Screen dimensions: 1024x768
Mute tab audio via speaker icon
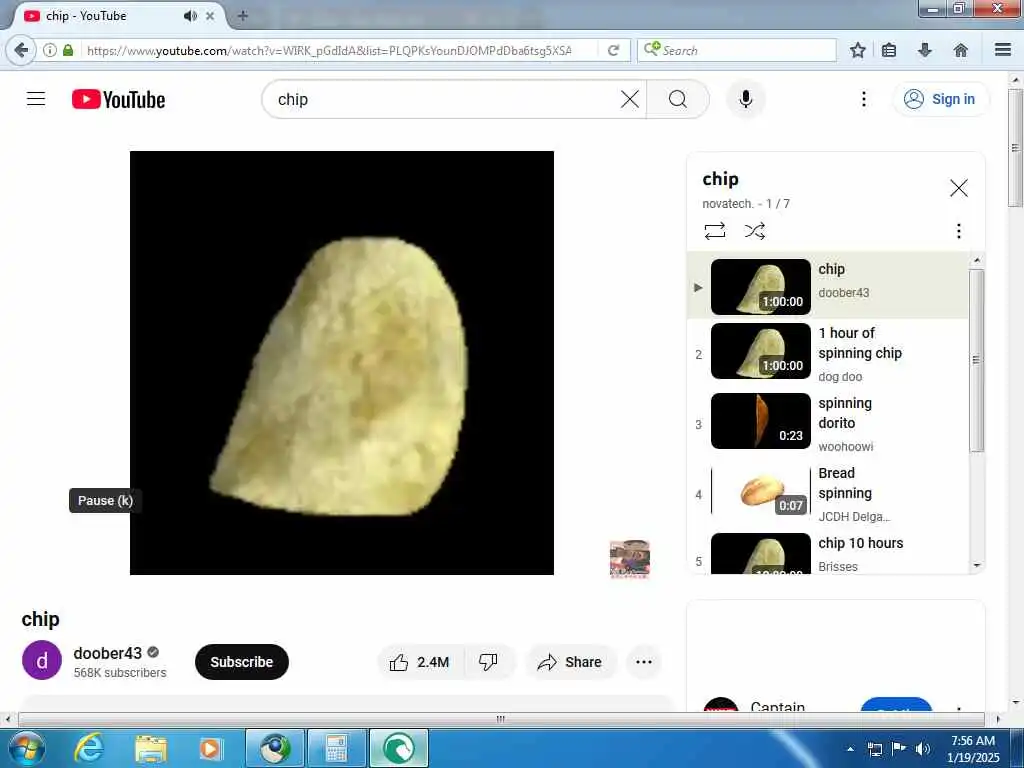190,16
